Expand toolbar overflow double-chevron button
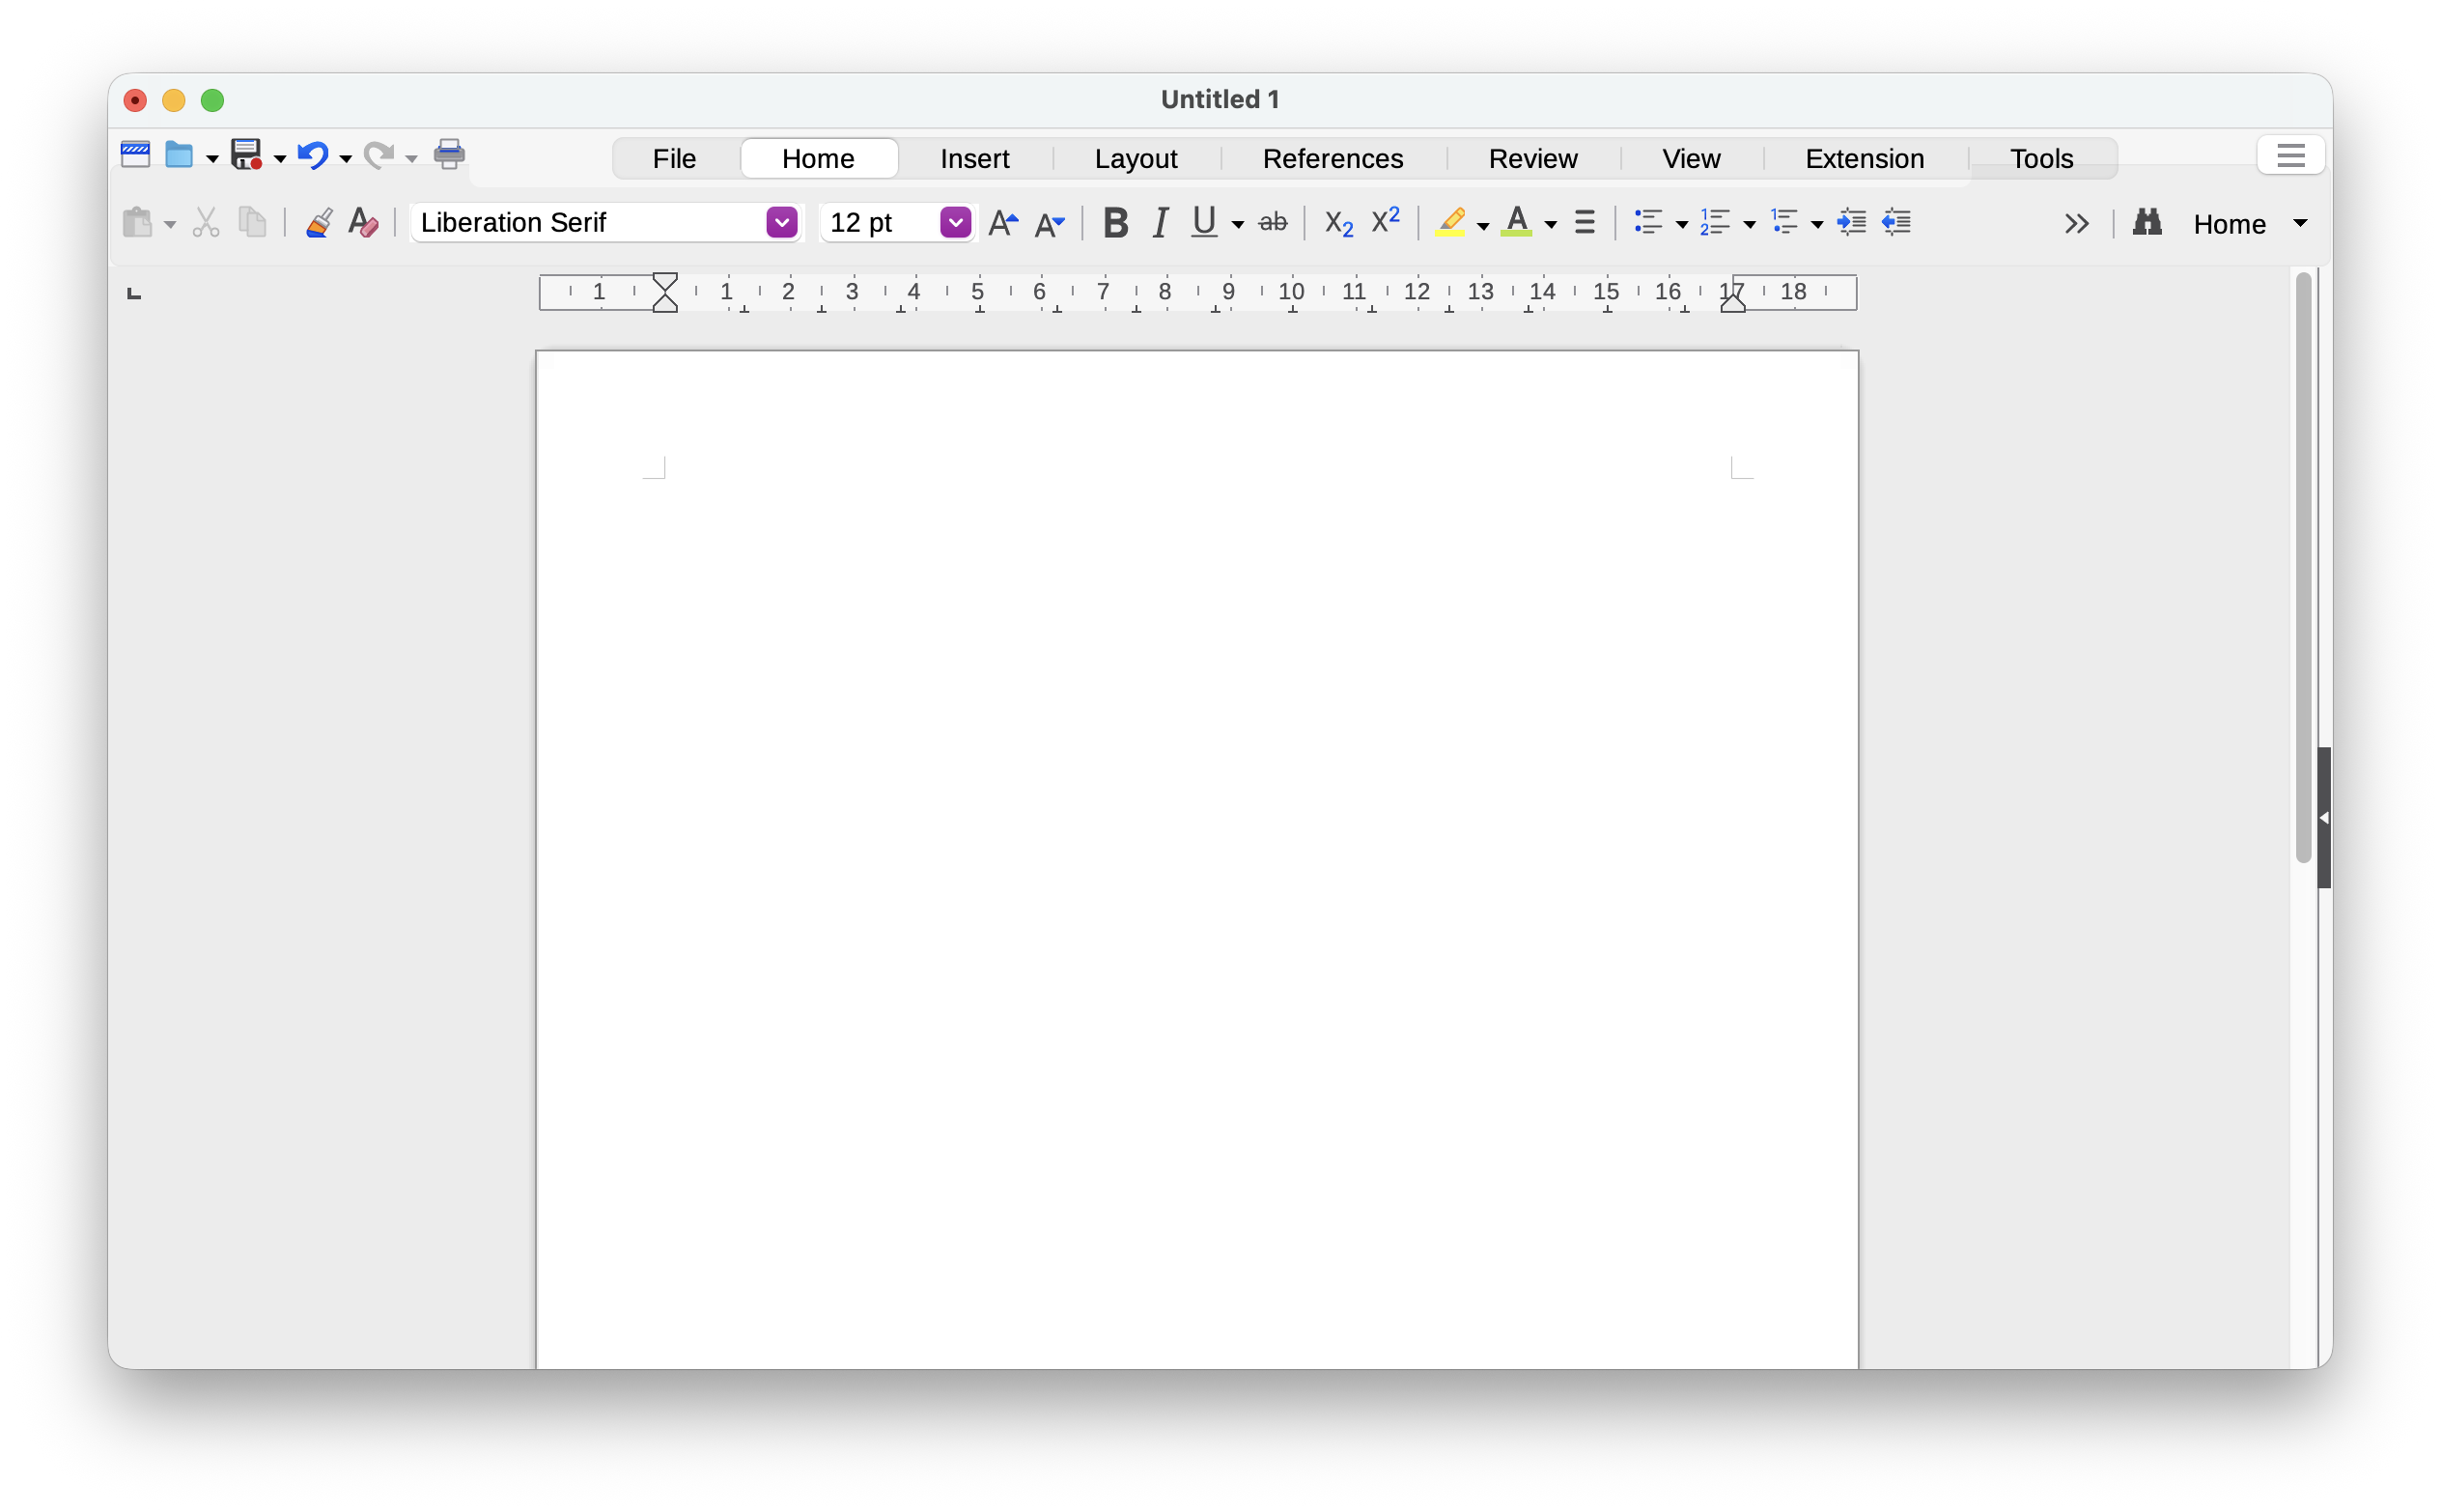Viewport: 2441px width, 1512px height. pos(2076,223)
